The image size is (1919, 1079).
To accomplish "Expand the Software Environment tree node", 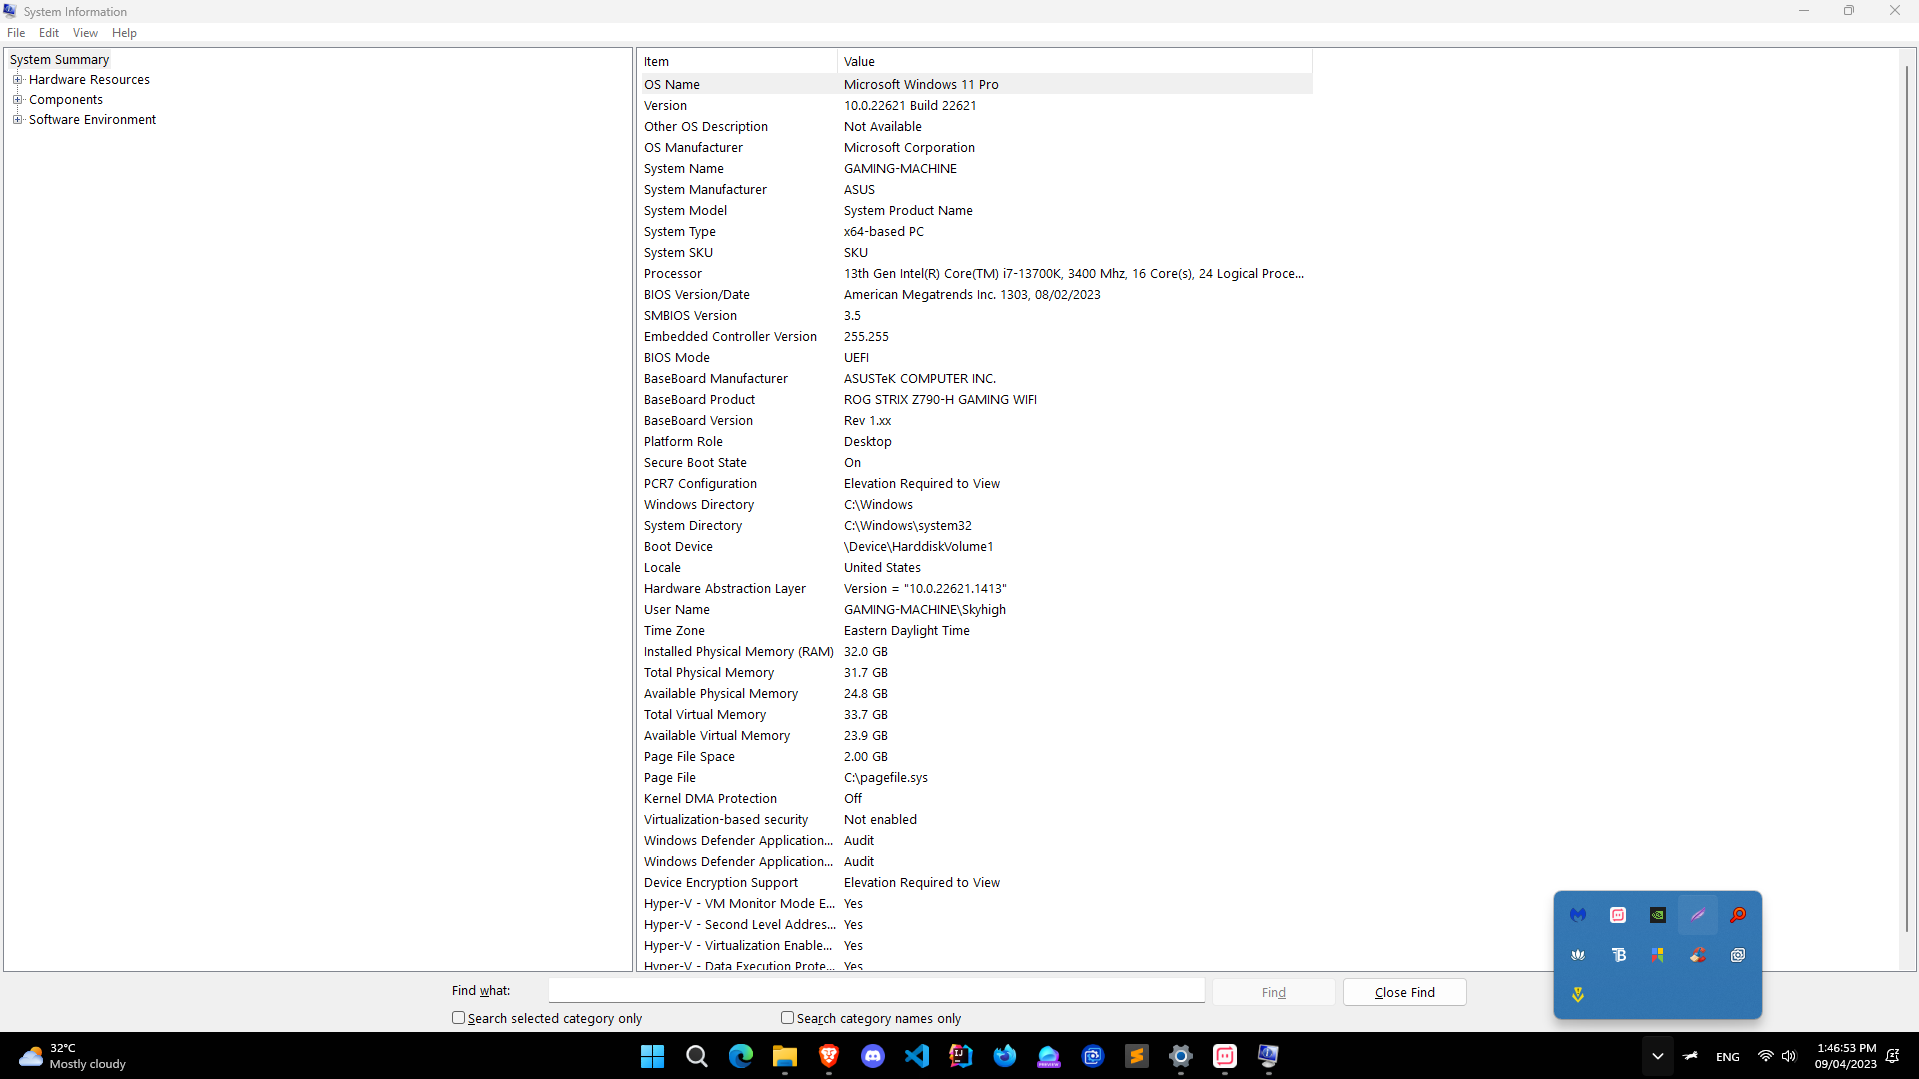I will click(x=17, y=119).
